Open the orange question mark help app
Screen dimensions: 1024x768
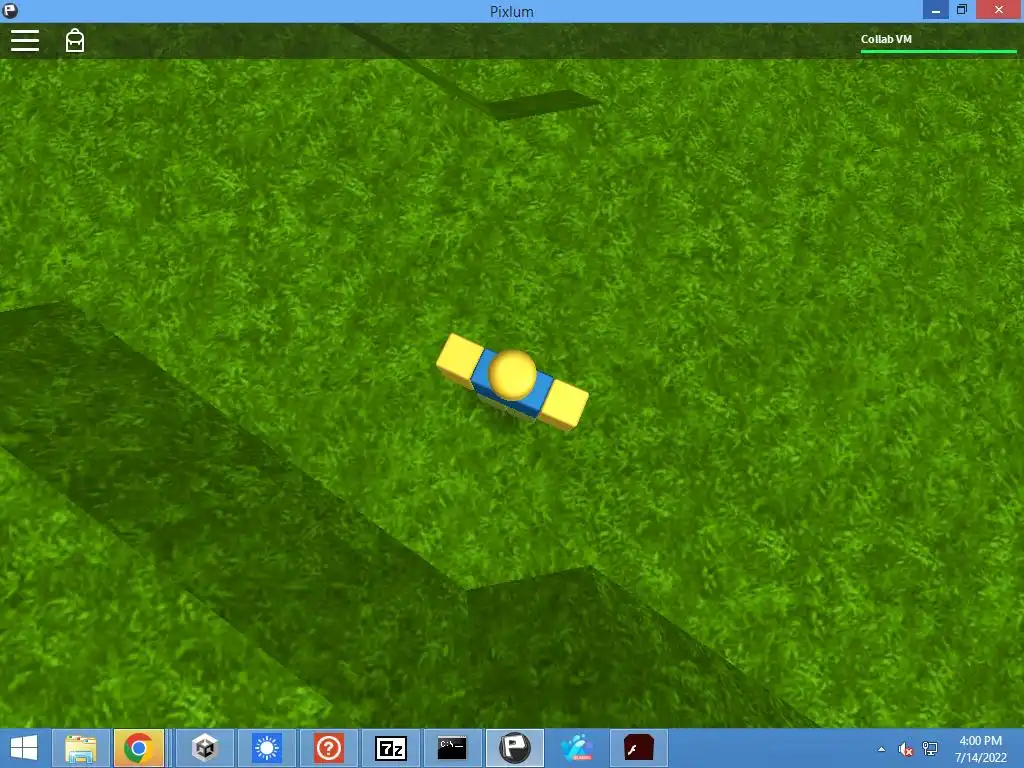tap(328, 748)
